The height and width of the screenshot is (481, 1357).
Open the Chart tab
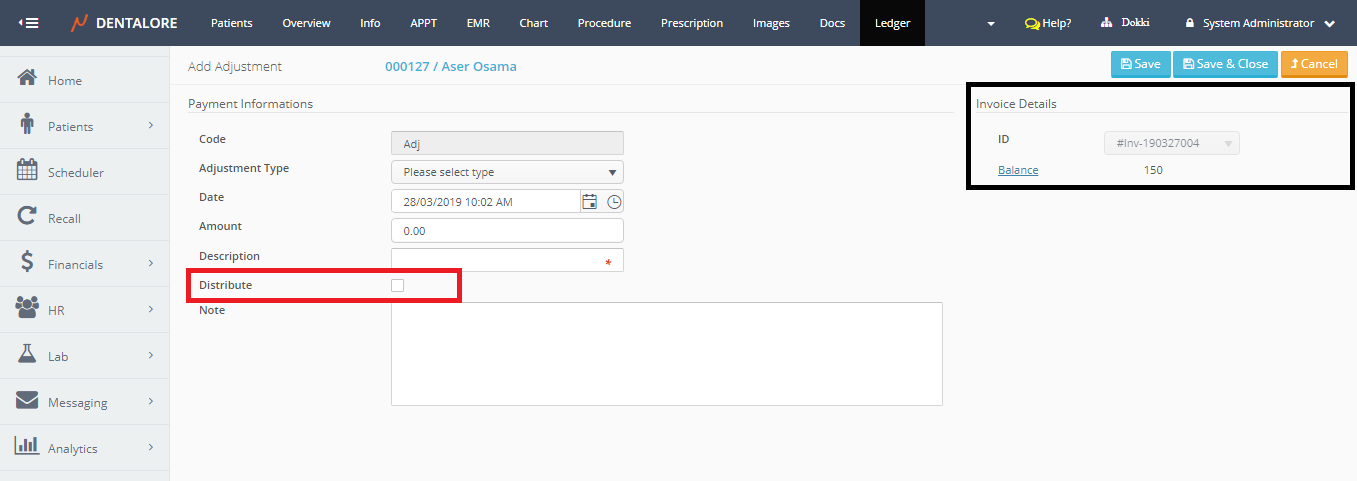point(533,23)
